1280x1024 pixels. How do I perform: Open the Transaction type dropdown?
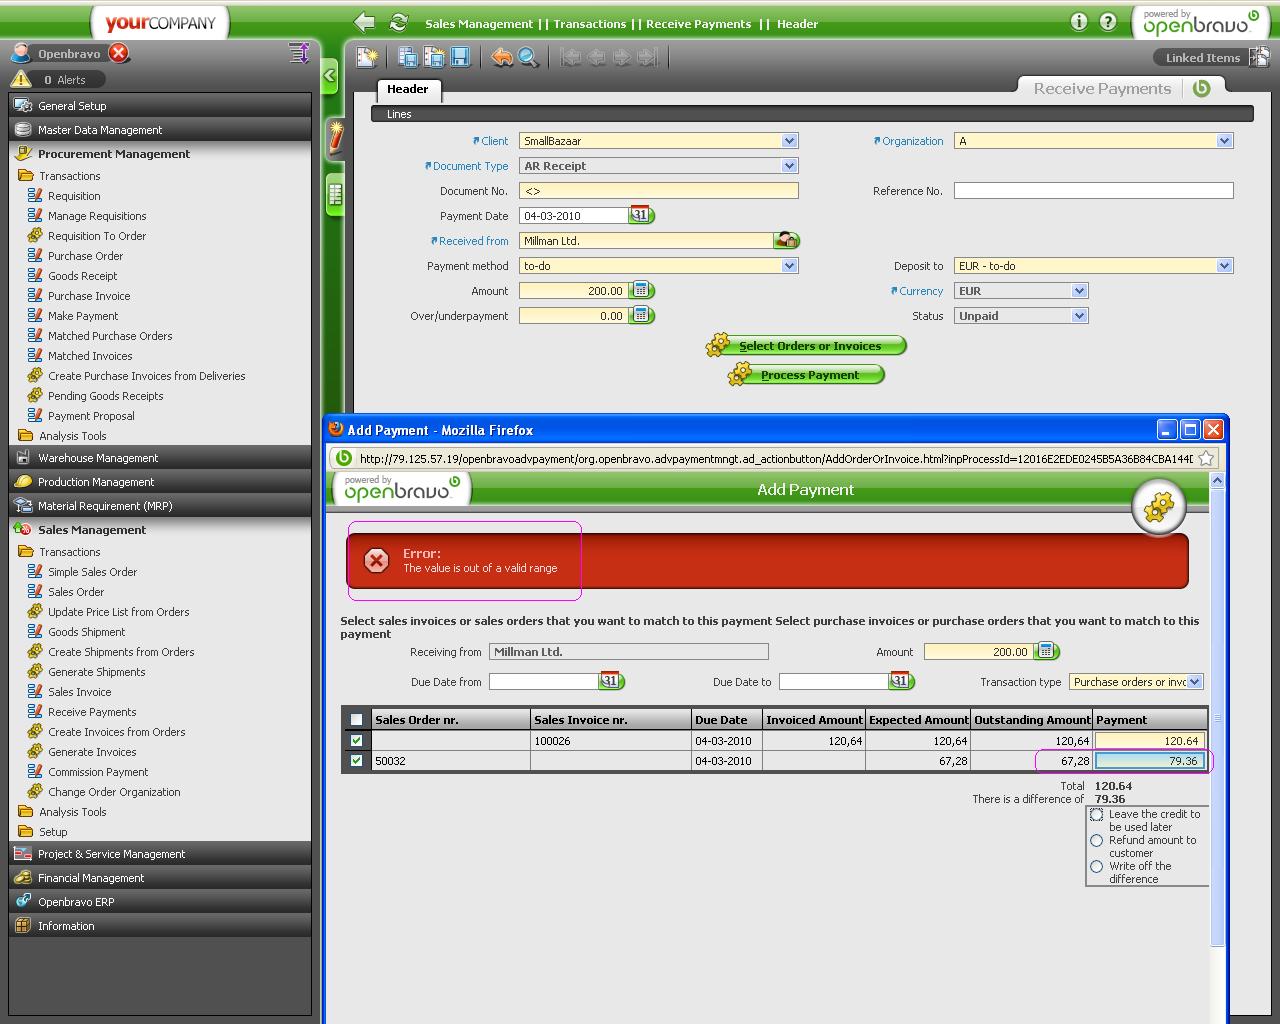(1195, 682)
